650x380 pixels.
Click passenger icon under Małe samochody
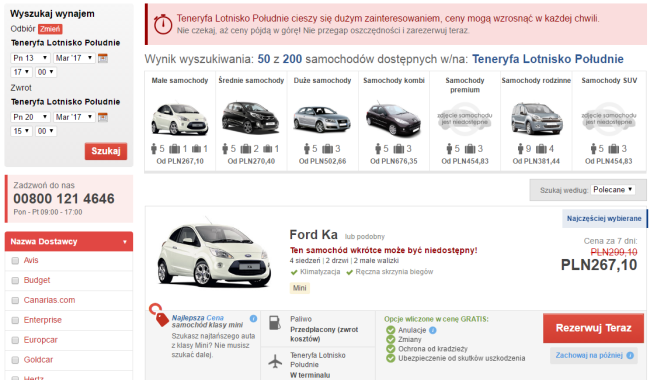(154, 148)
